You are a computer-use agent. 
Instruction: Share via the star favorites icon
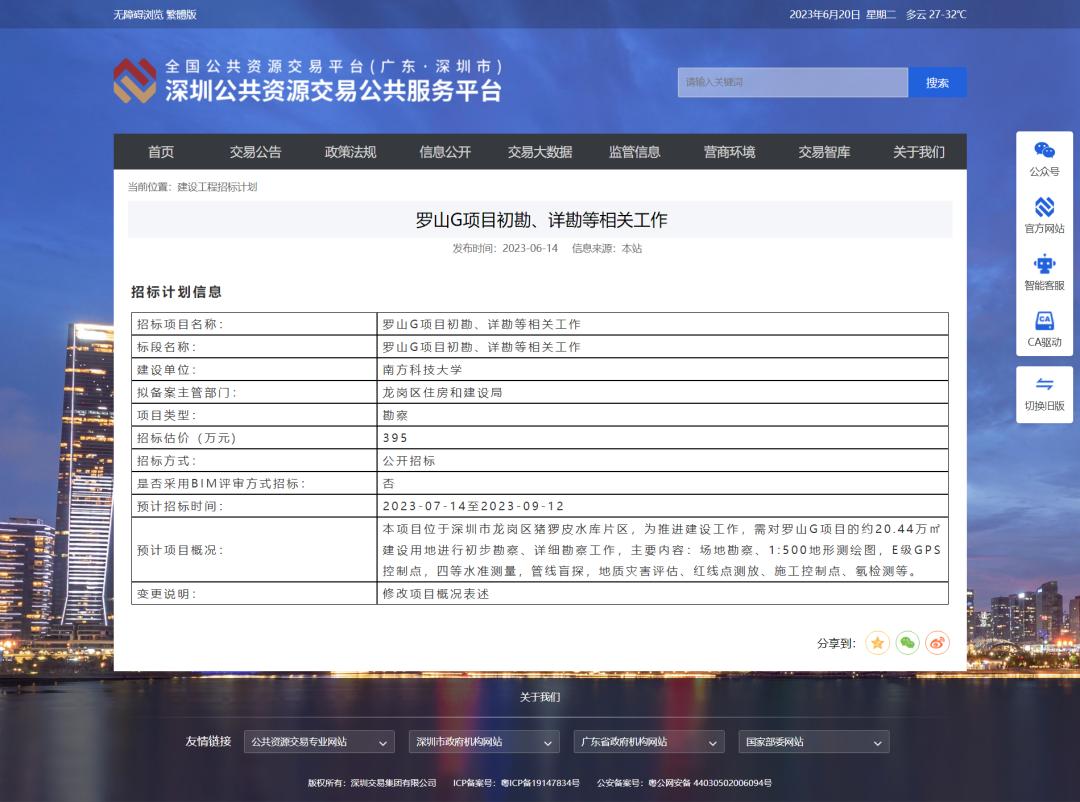coord(878,643)
